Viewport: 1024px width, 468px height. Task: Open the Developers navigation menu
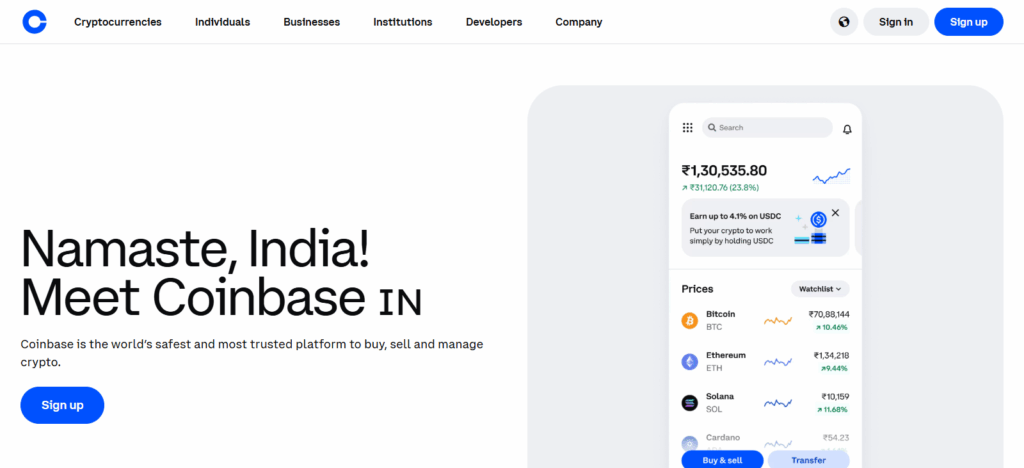click(494, 22)
